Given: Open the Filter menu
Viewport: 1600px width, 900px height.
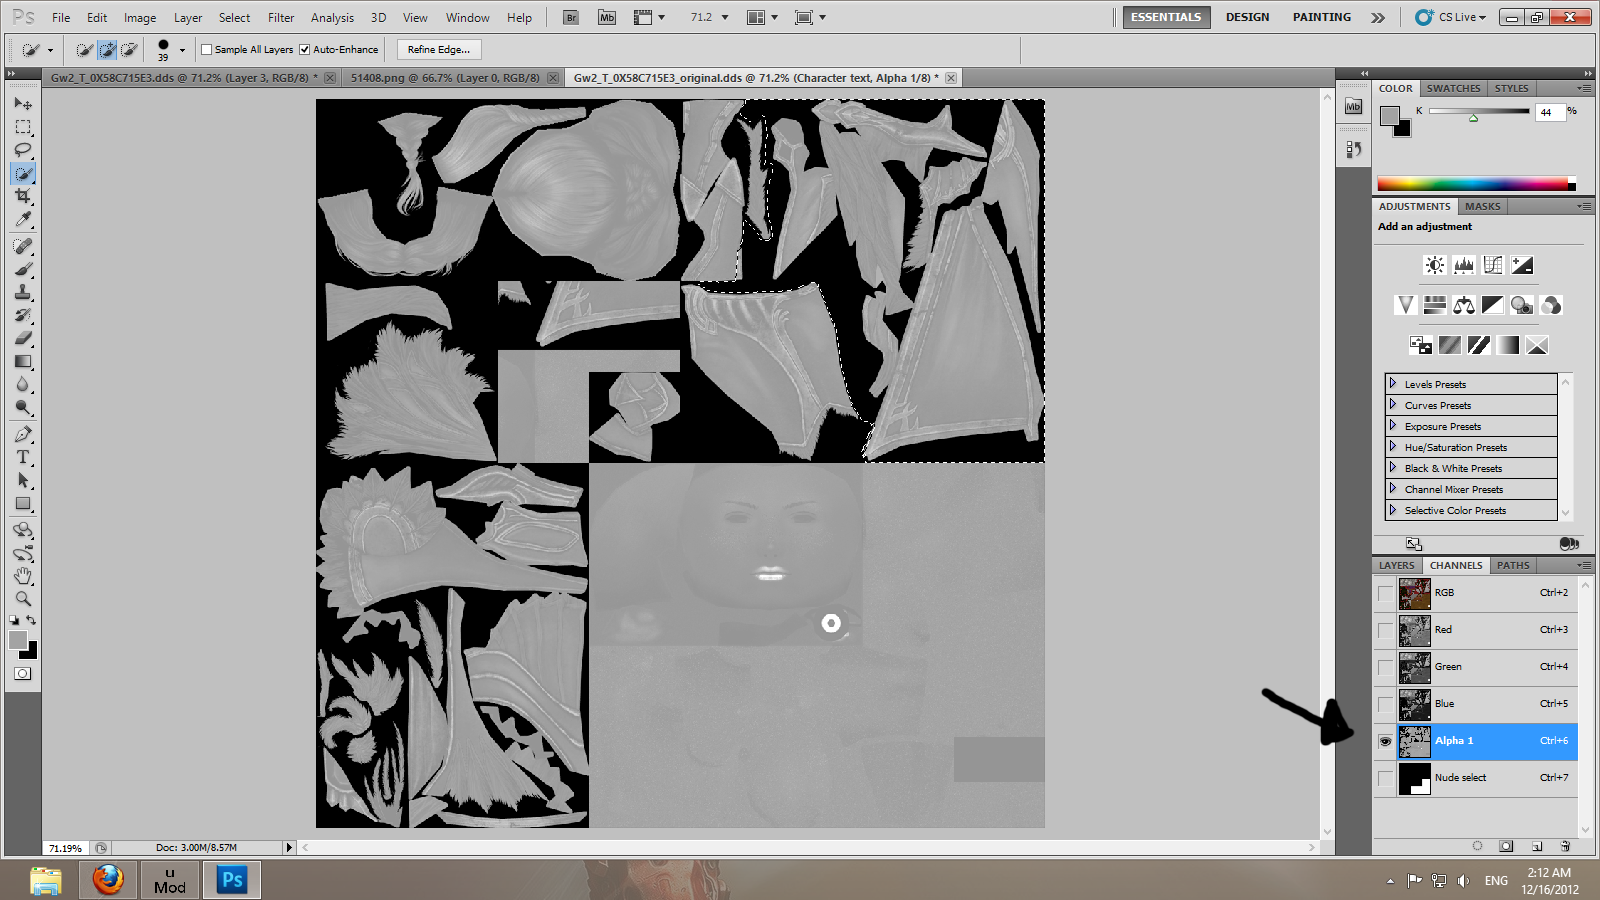Looking at the screenshot, I should click(281, 18).
